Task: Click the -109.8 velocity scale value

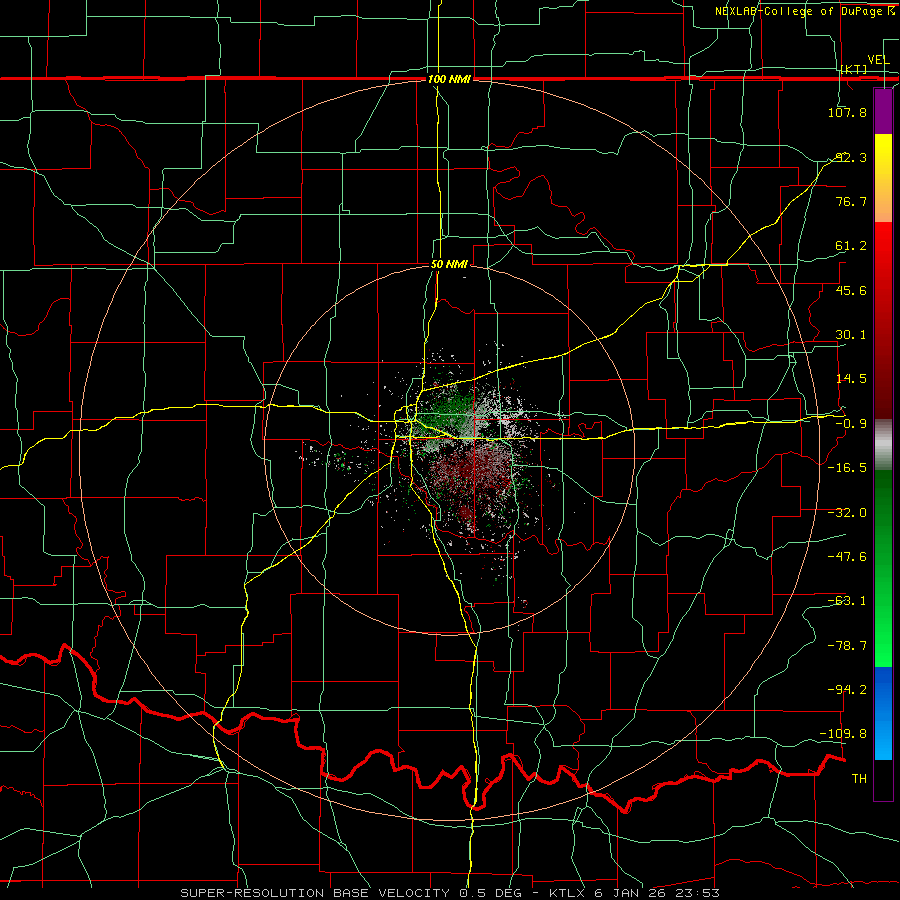Action: [844, 734]
